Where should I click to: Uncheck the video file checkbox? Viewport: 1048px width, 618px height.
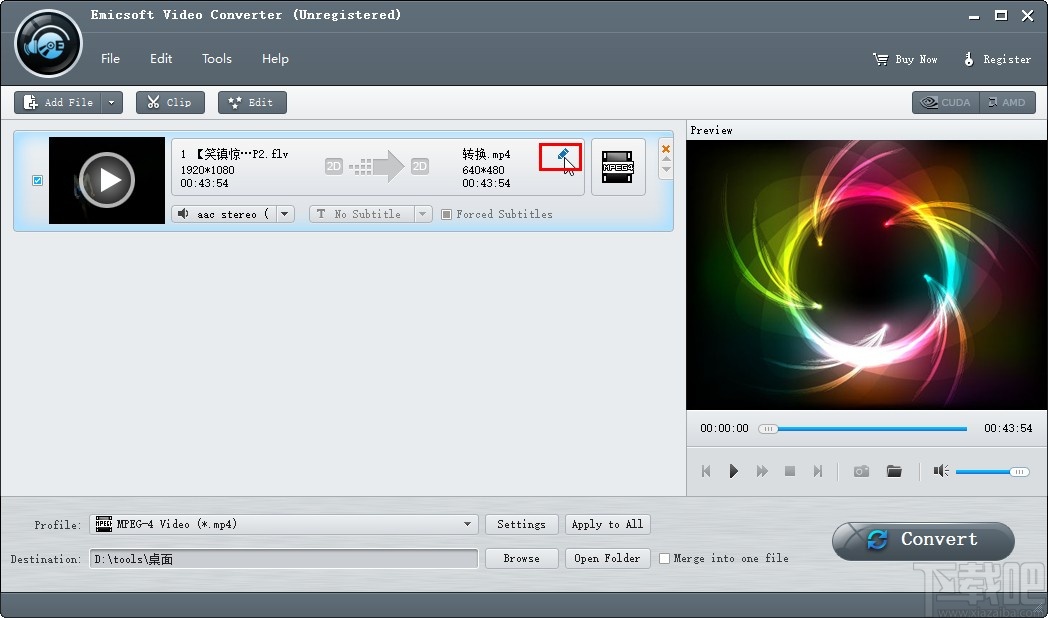[37, 180]
